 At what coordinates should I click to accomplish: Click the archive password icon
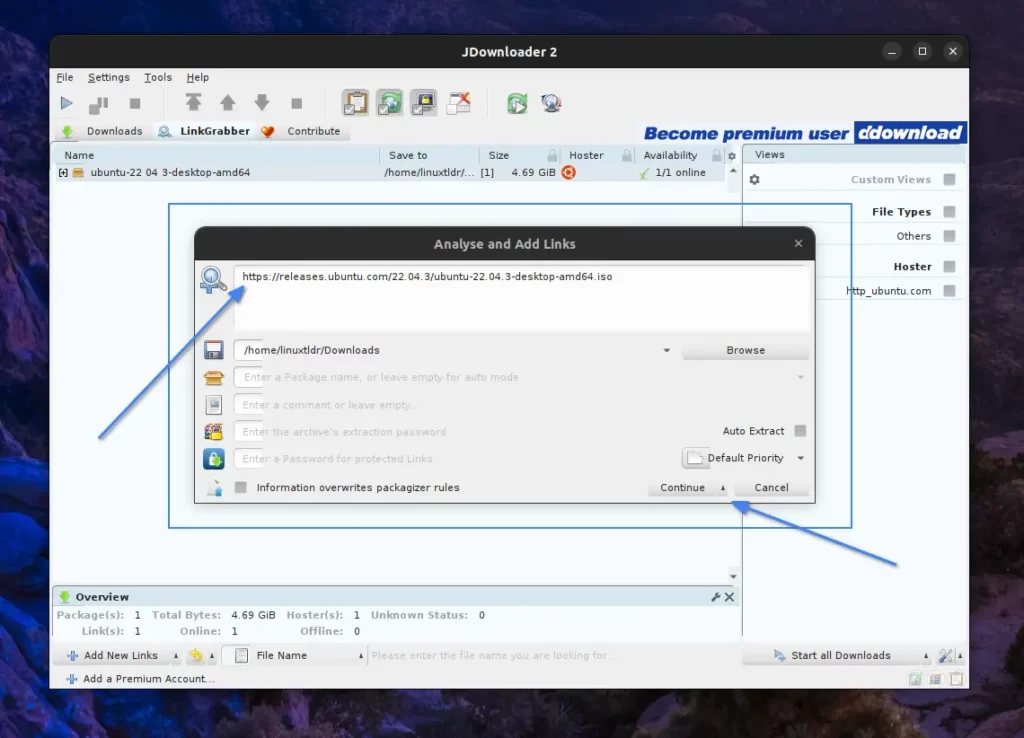(x=214, y=432)
